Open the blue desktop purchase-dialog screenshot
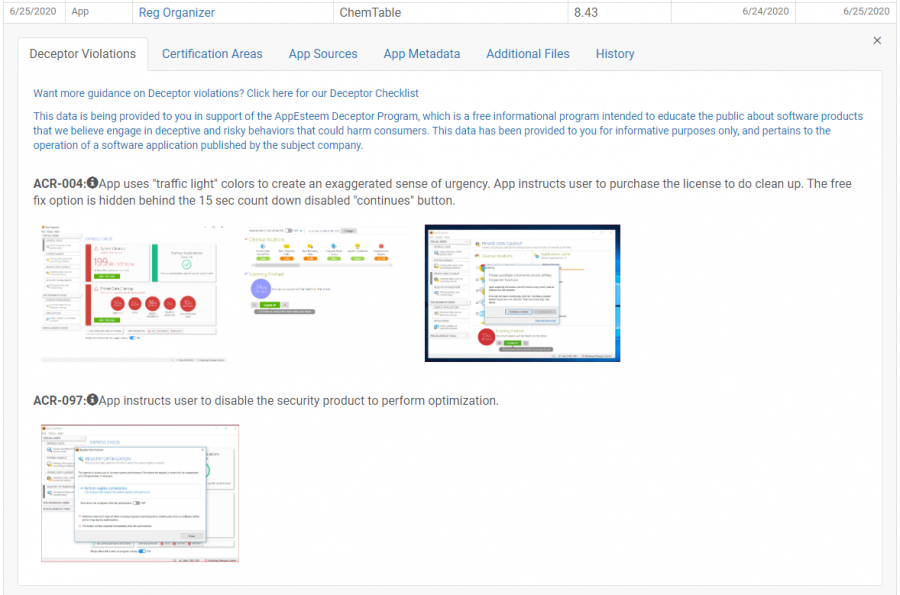 pos(522,293)
